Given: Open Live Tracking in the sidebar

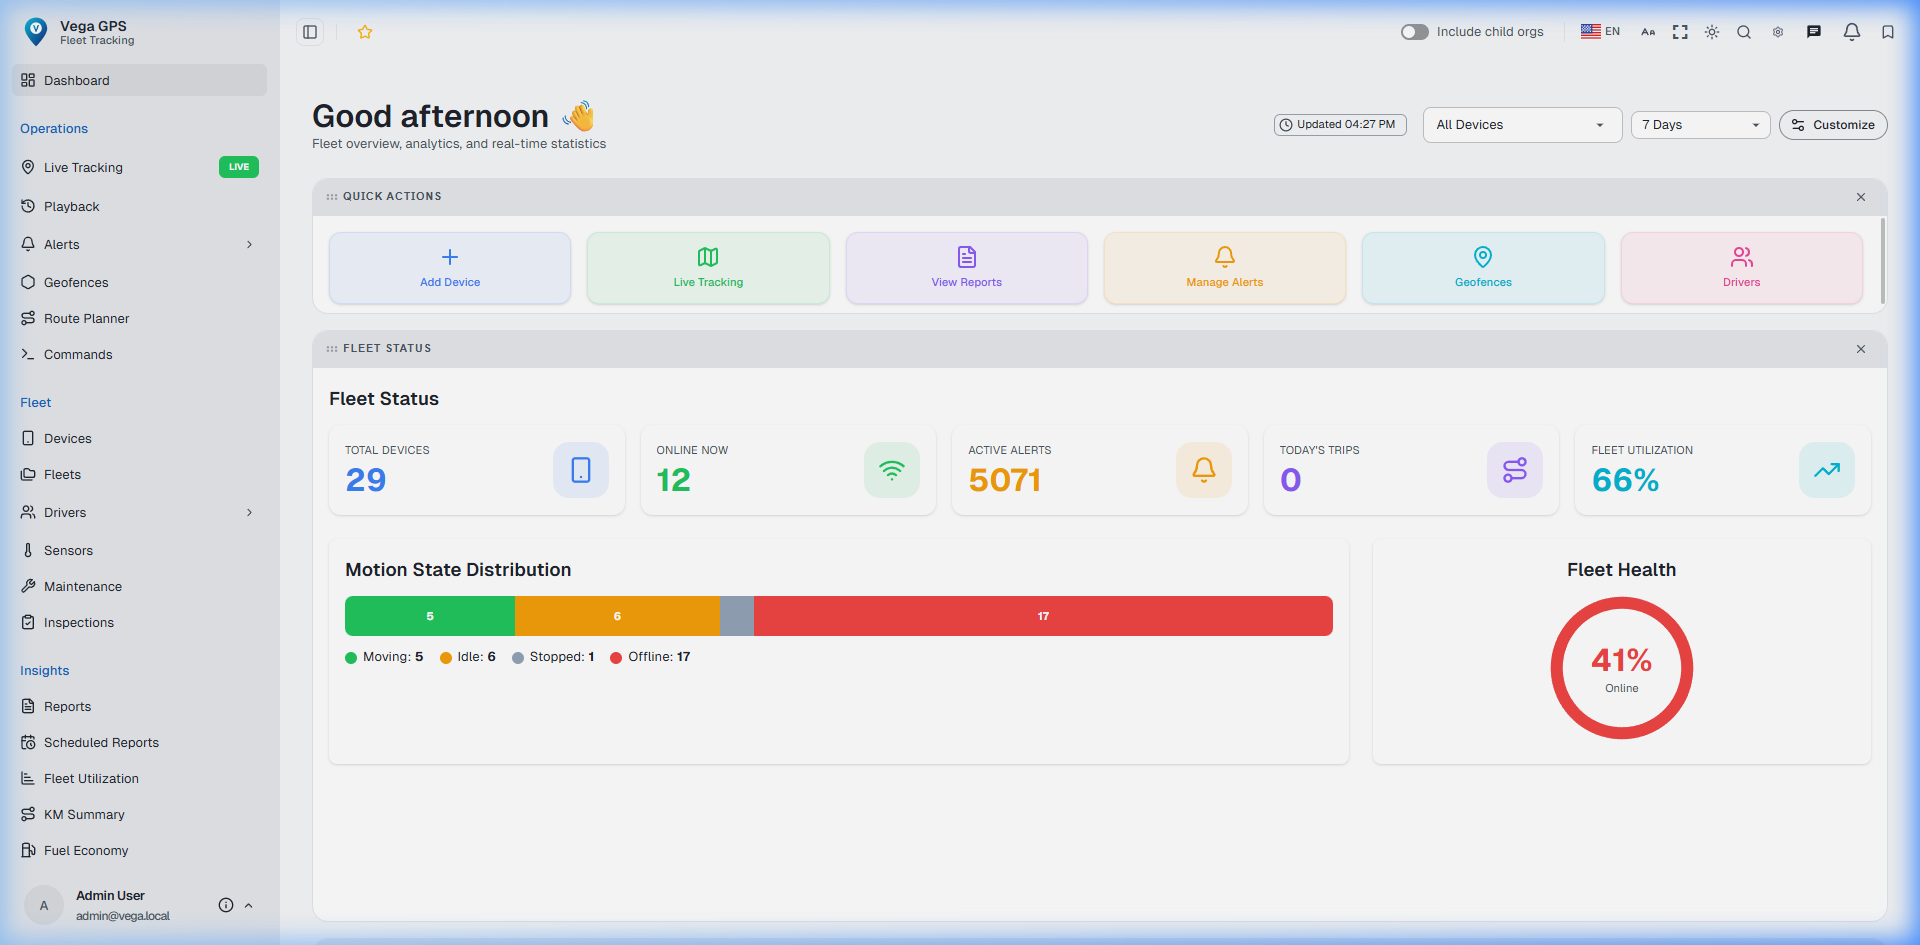Looking at the screenshot, I should [x=84, y=168].
